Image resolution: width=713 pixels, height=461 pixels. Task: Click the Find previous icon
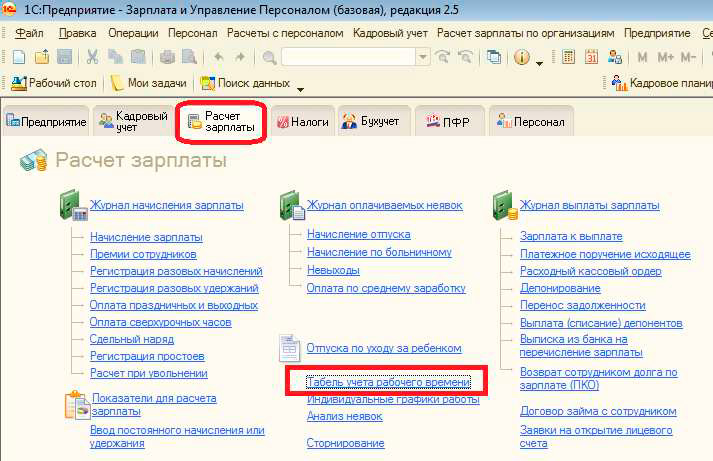[x=465, y=57]
